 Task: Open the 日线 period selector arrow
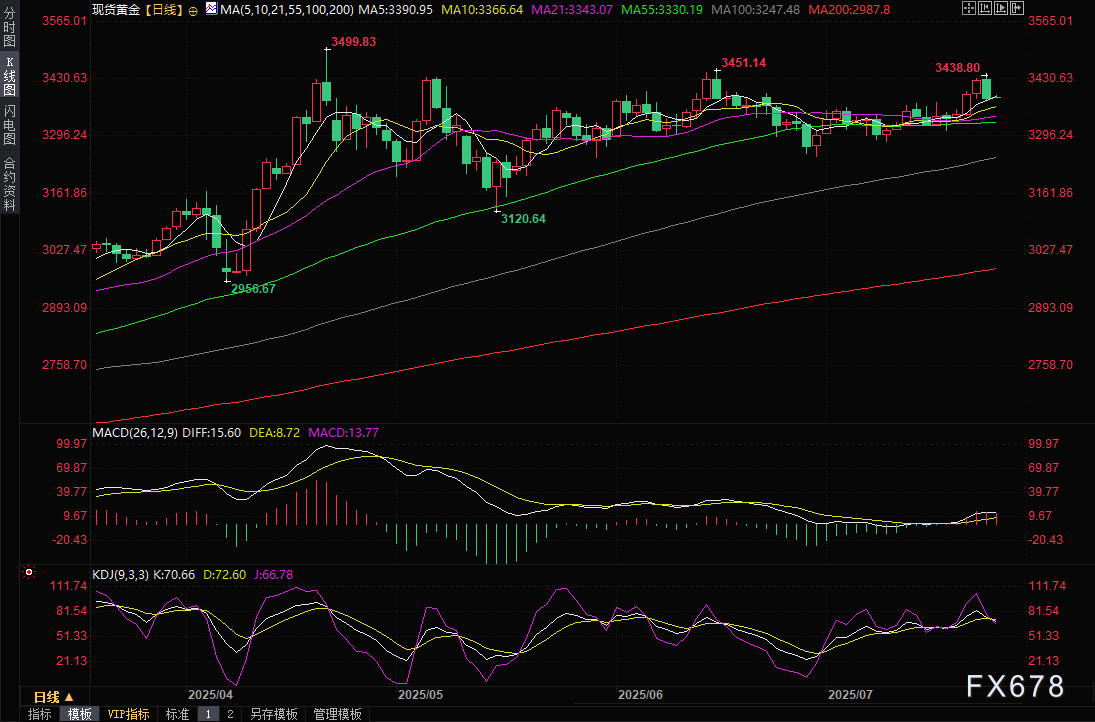69,697
